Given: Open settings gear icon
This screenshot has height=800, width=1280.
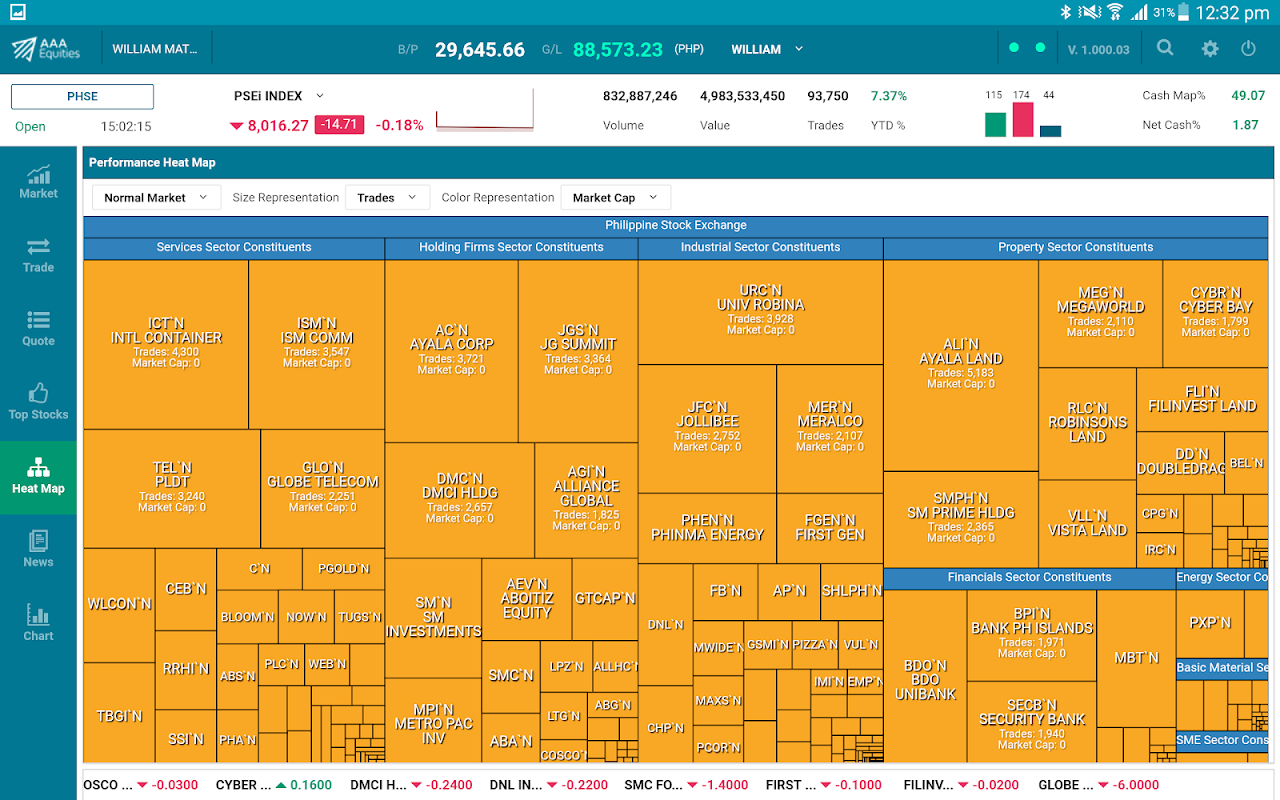Looking at the screenshot, I should (1210, 48).
